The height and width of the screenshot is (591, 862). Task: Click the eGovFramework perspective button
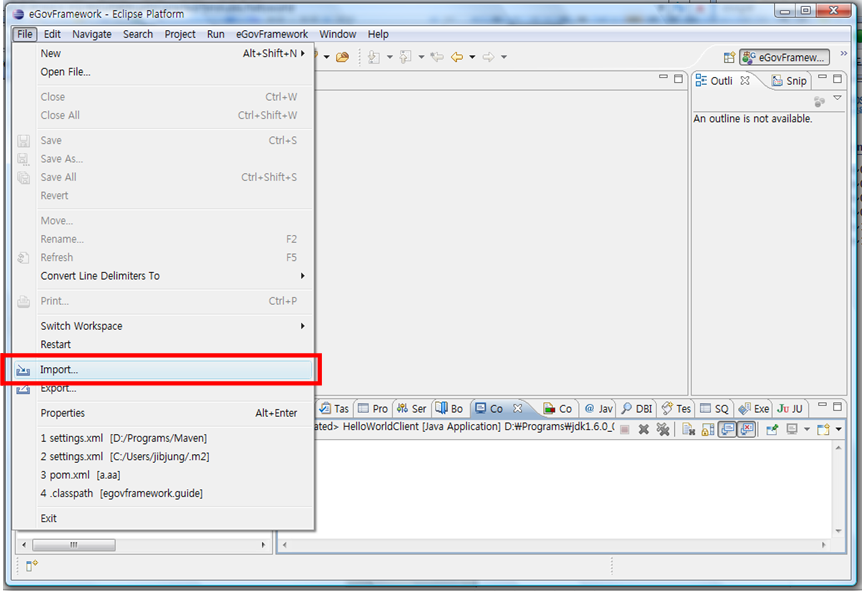[784, 57]
